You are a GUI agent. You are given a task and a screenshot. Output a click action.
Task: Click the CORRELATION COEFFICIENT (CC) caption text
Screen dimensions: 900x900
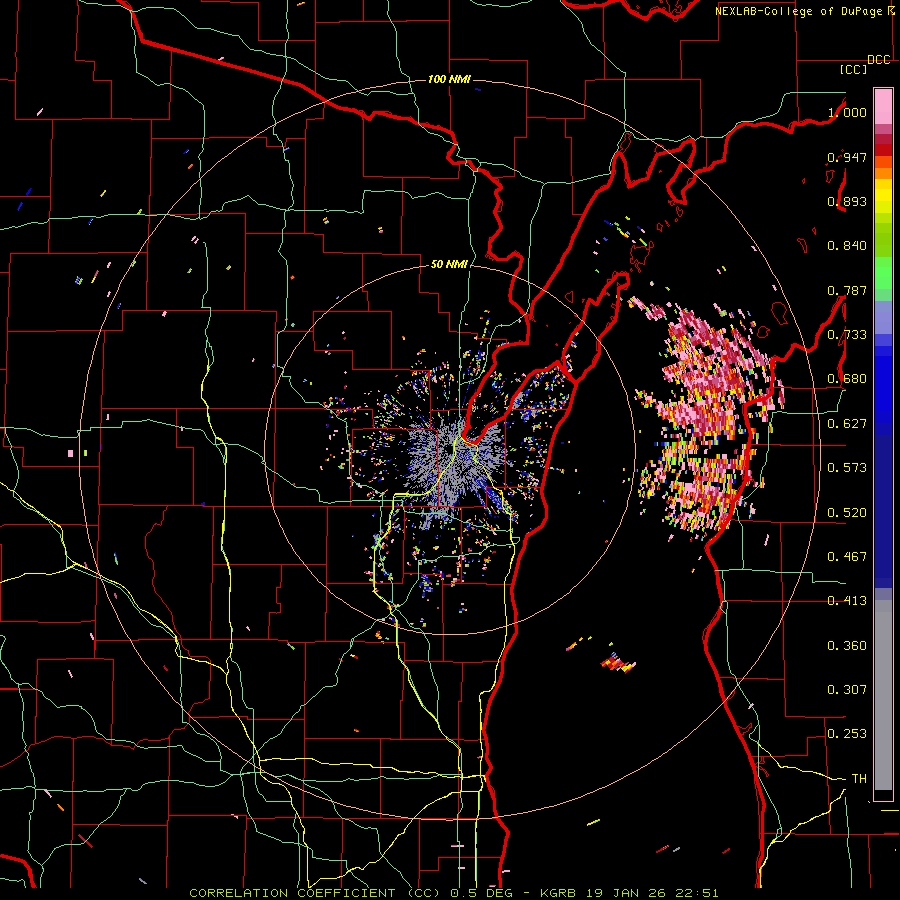click(x=316, y=893)
